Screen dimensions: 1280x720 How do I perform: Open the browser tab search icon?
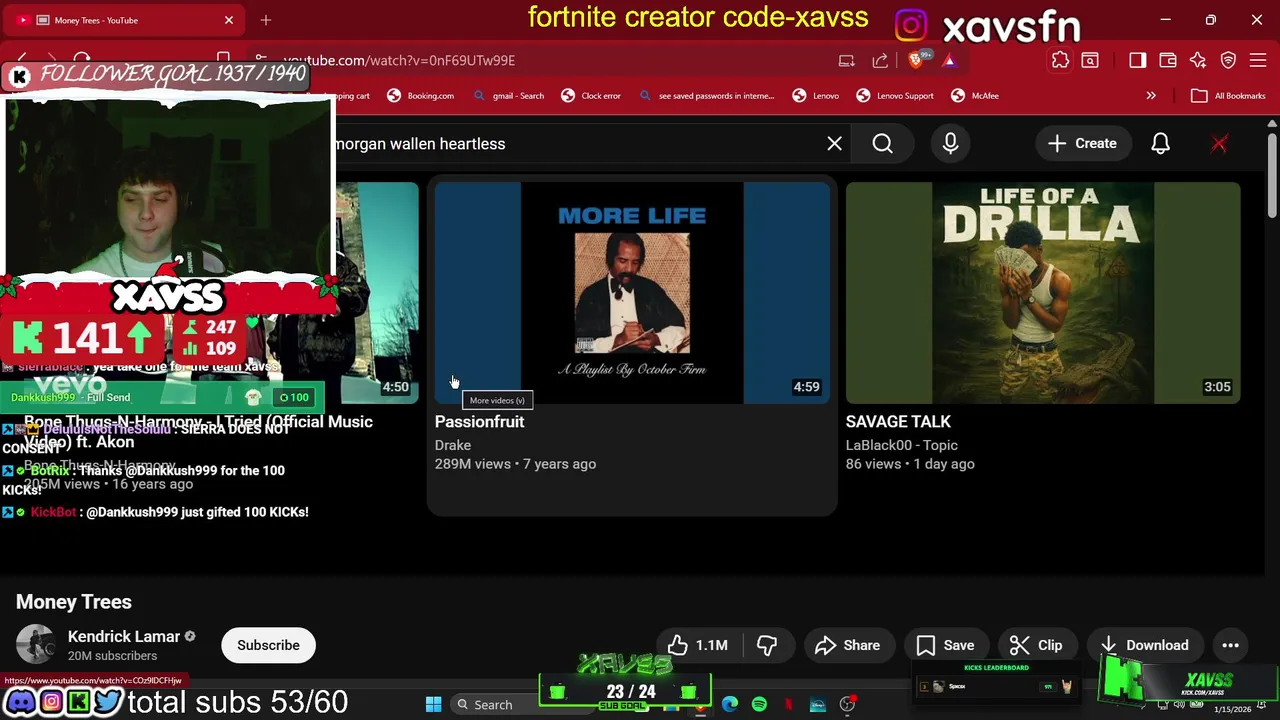[1090, 60]
